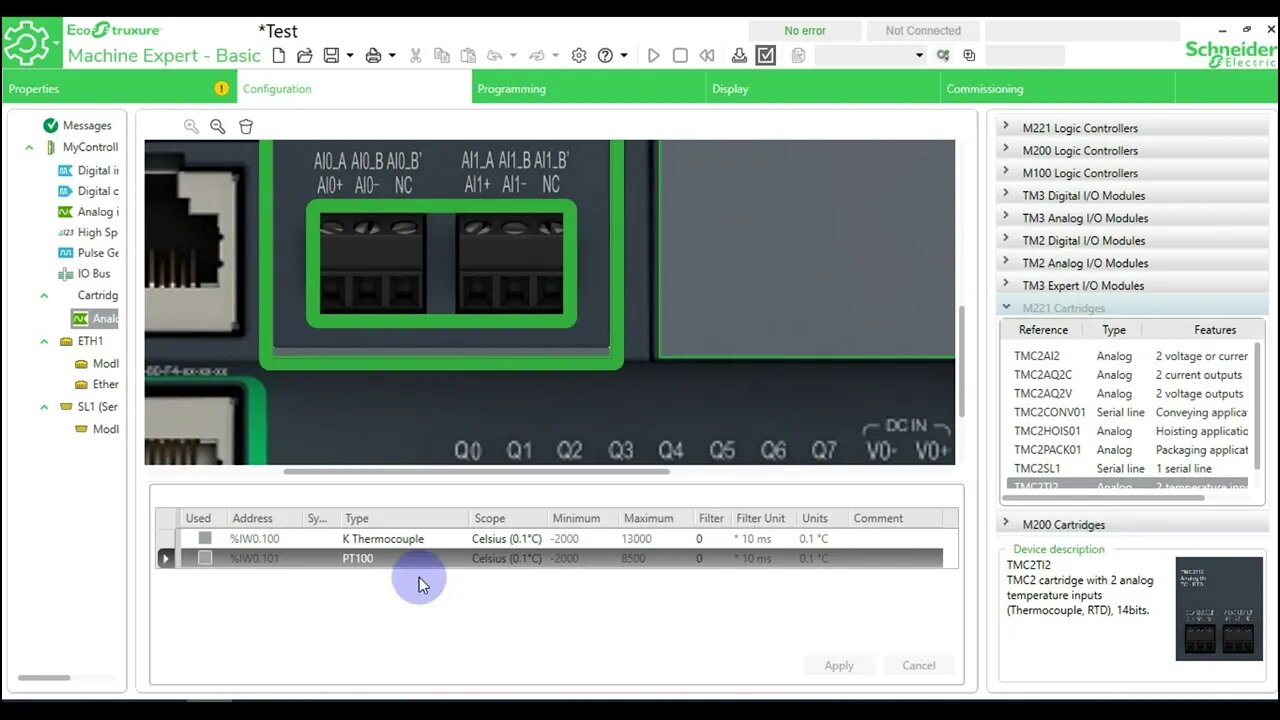Toggle Used checkbox for %IW0.100

click(x=205, y=538)
